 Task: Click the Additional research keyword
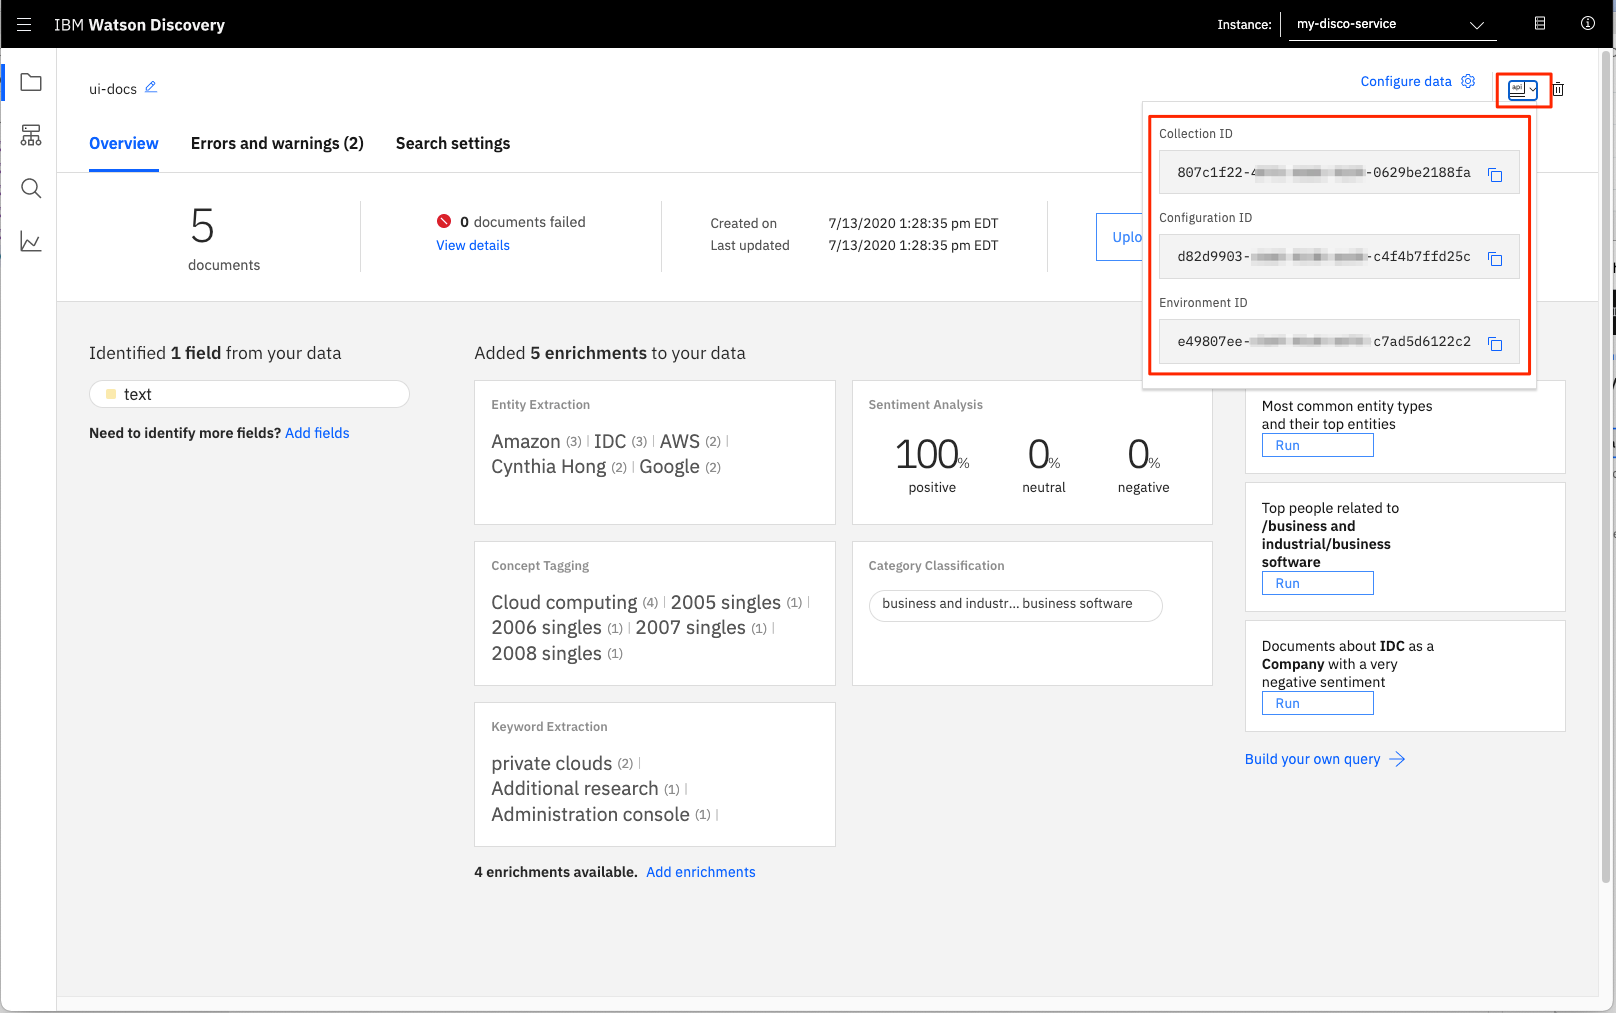(575, 788)
